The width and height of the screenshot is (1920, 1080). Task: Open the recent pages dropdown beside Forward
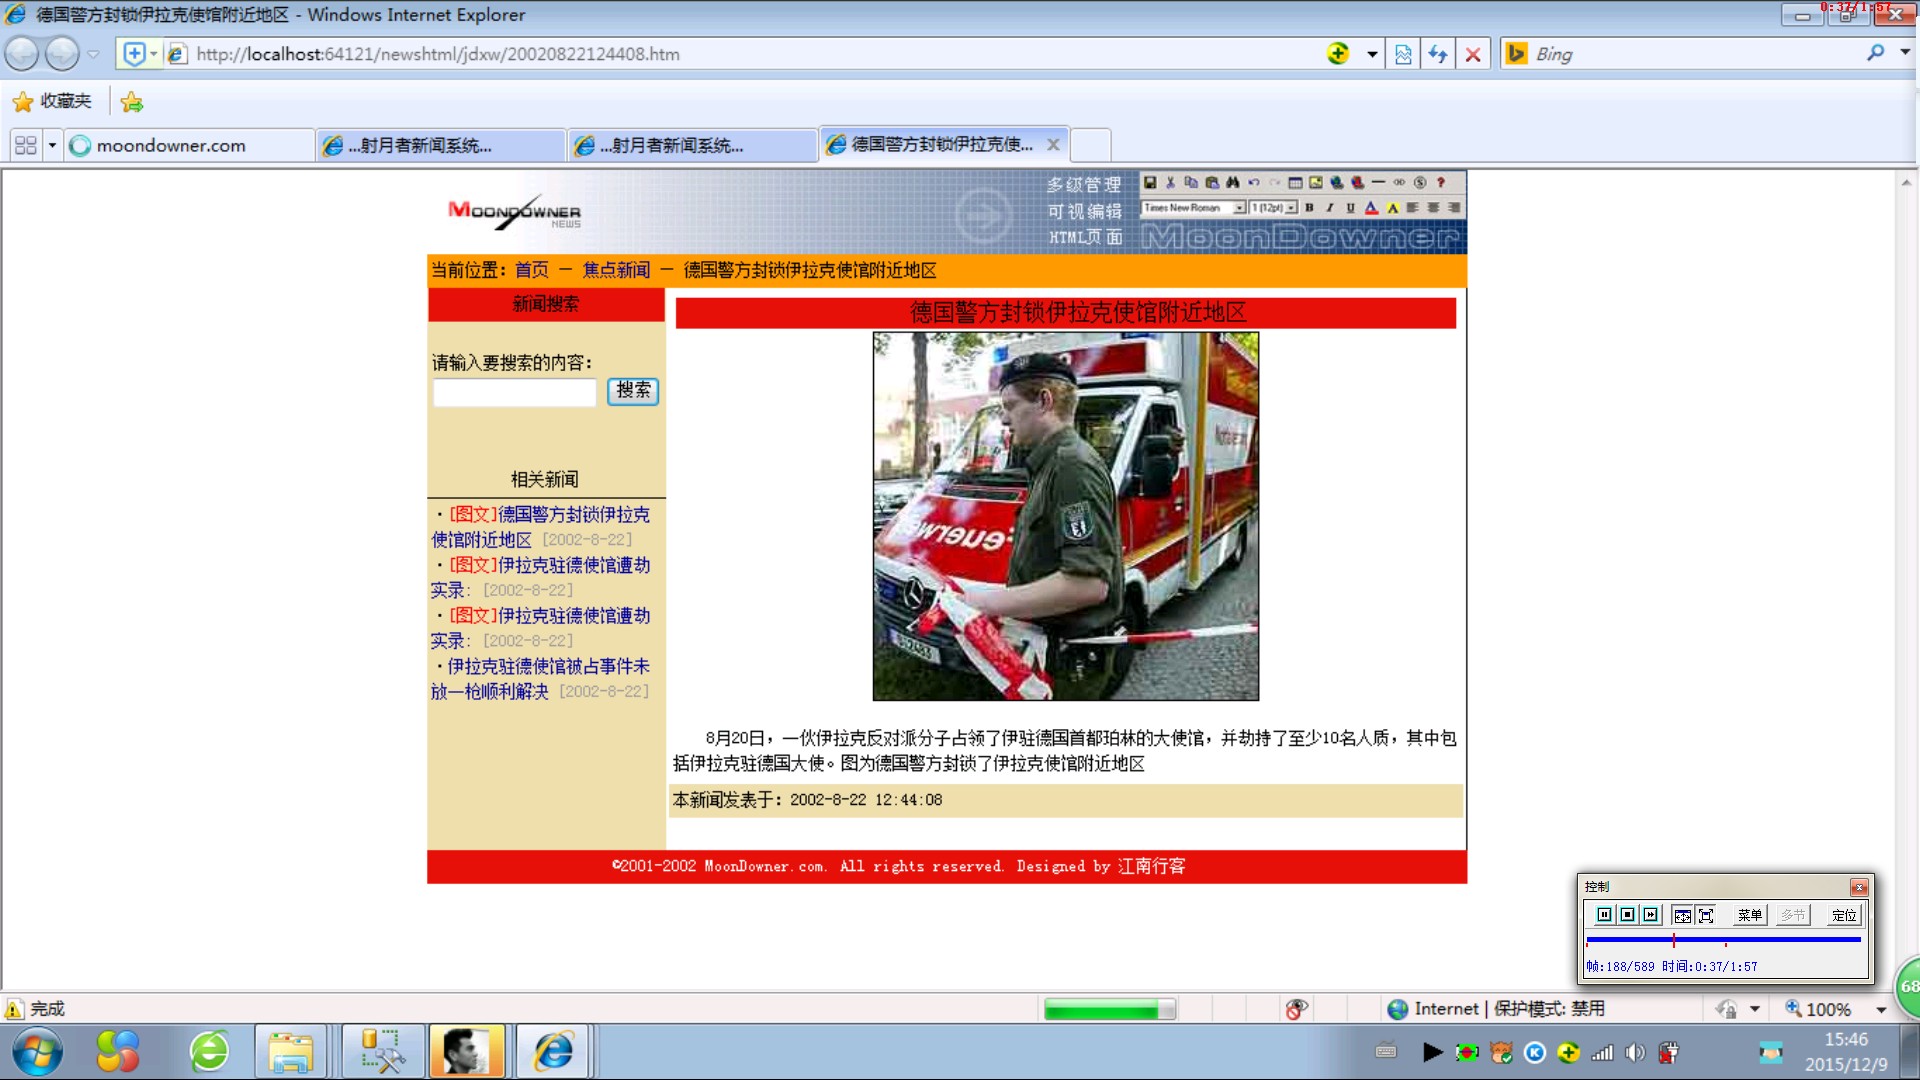pos(93,54)
